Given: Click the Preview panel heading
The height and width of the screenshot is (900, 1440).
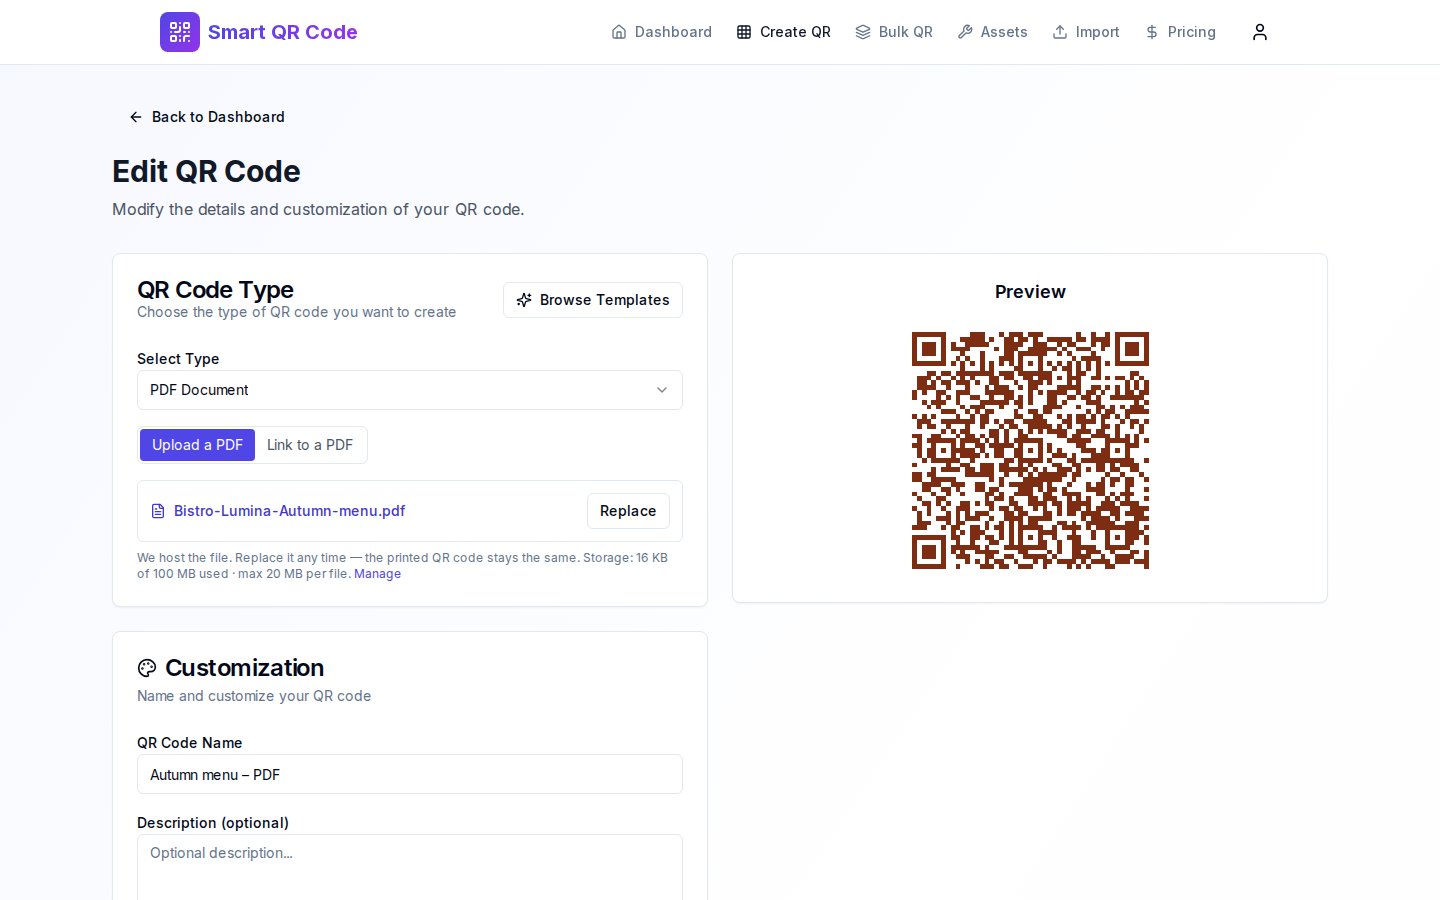Looking at the screenshot, I should click(x=1030, y=292).
